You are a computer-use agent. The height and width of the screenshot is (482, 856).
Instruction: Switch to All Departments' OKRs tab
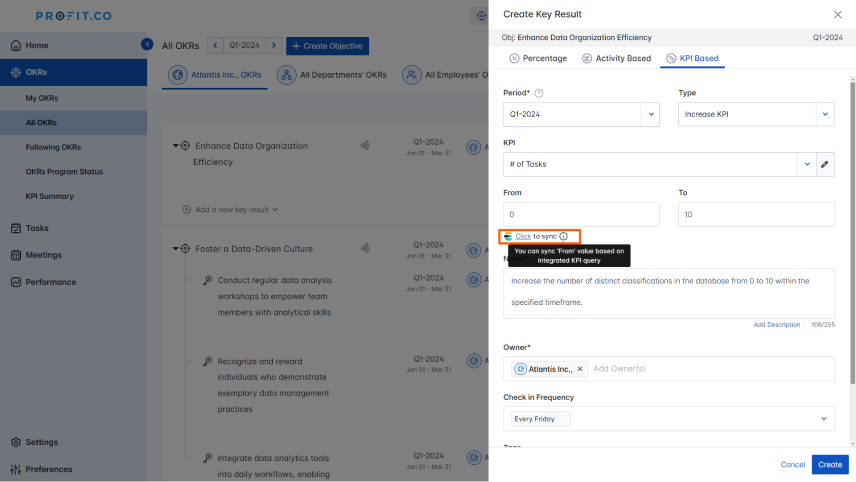[x=332, y=75]
